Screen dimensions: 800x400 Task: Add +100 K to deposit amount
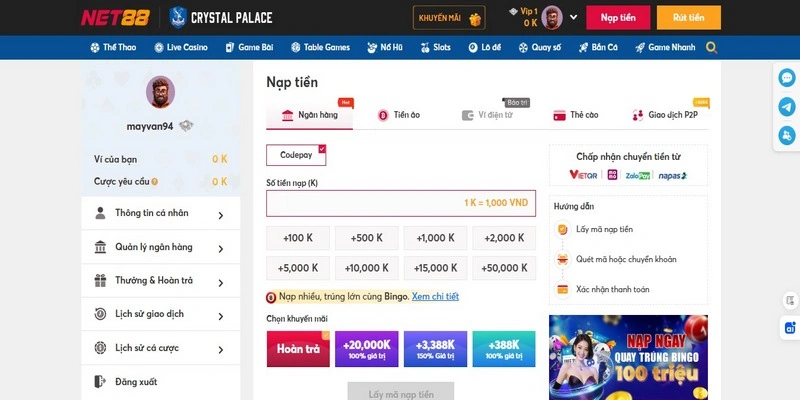click(298, 238)
